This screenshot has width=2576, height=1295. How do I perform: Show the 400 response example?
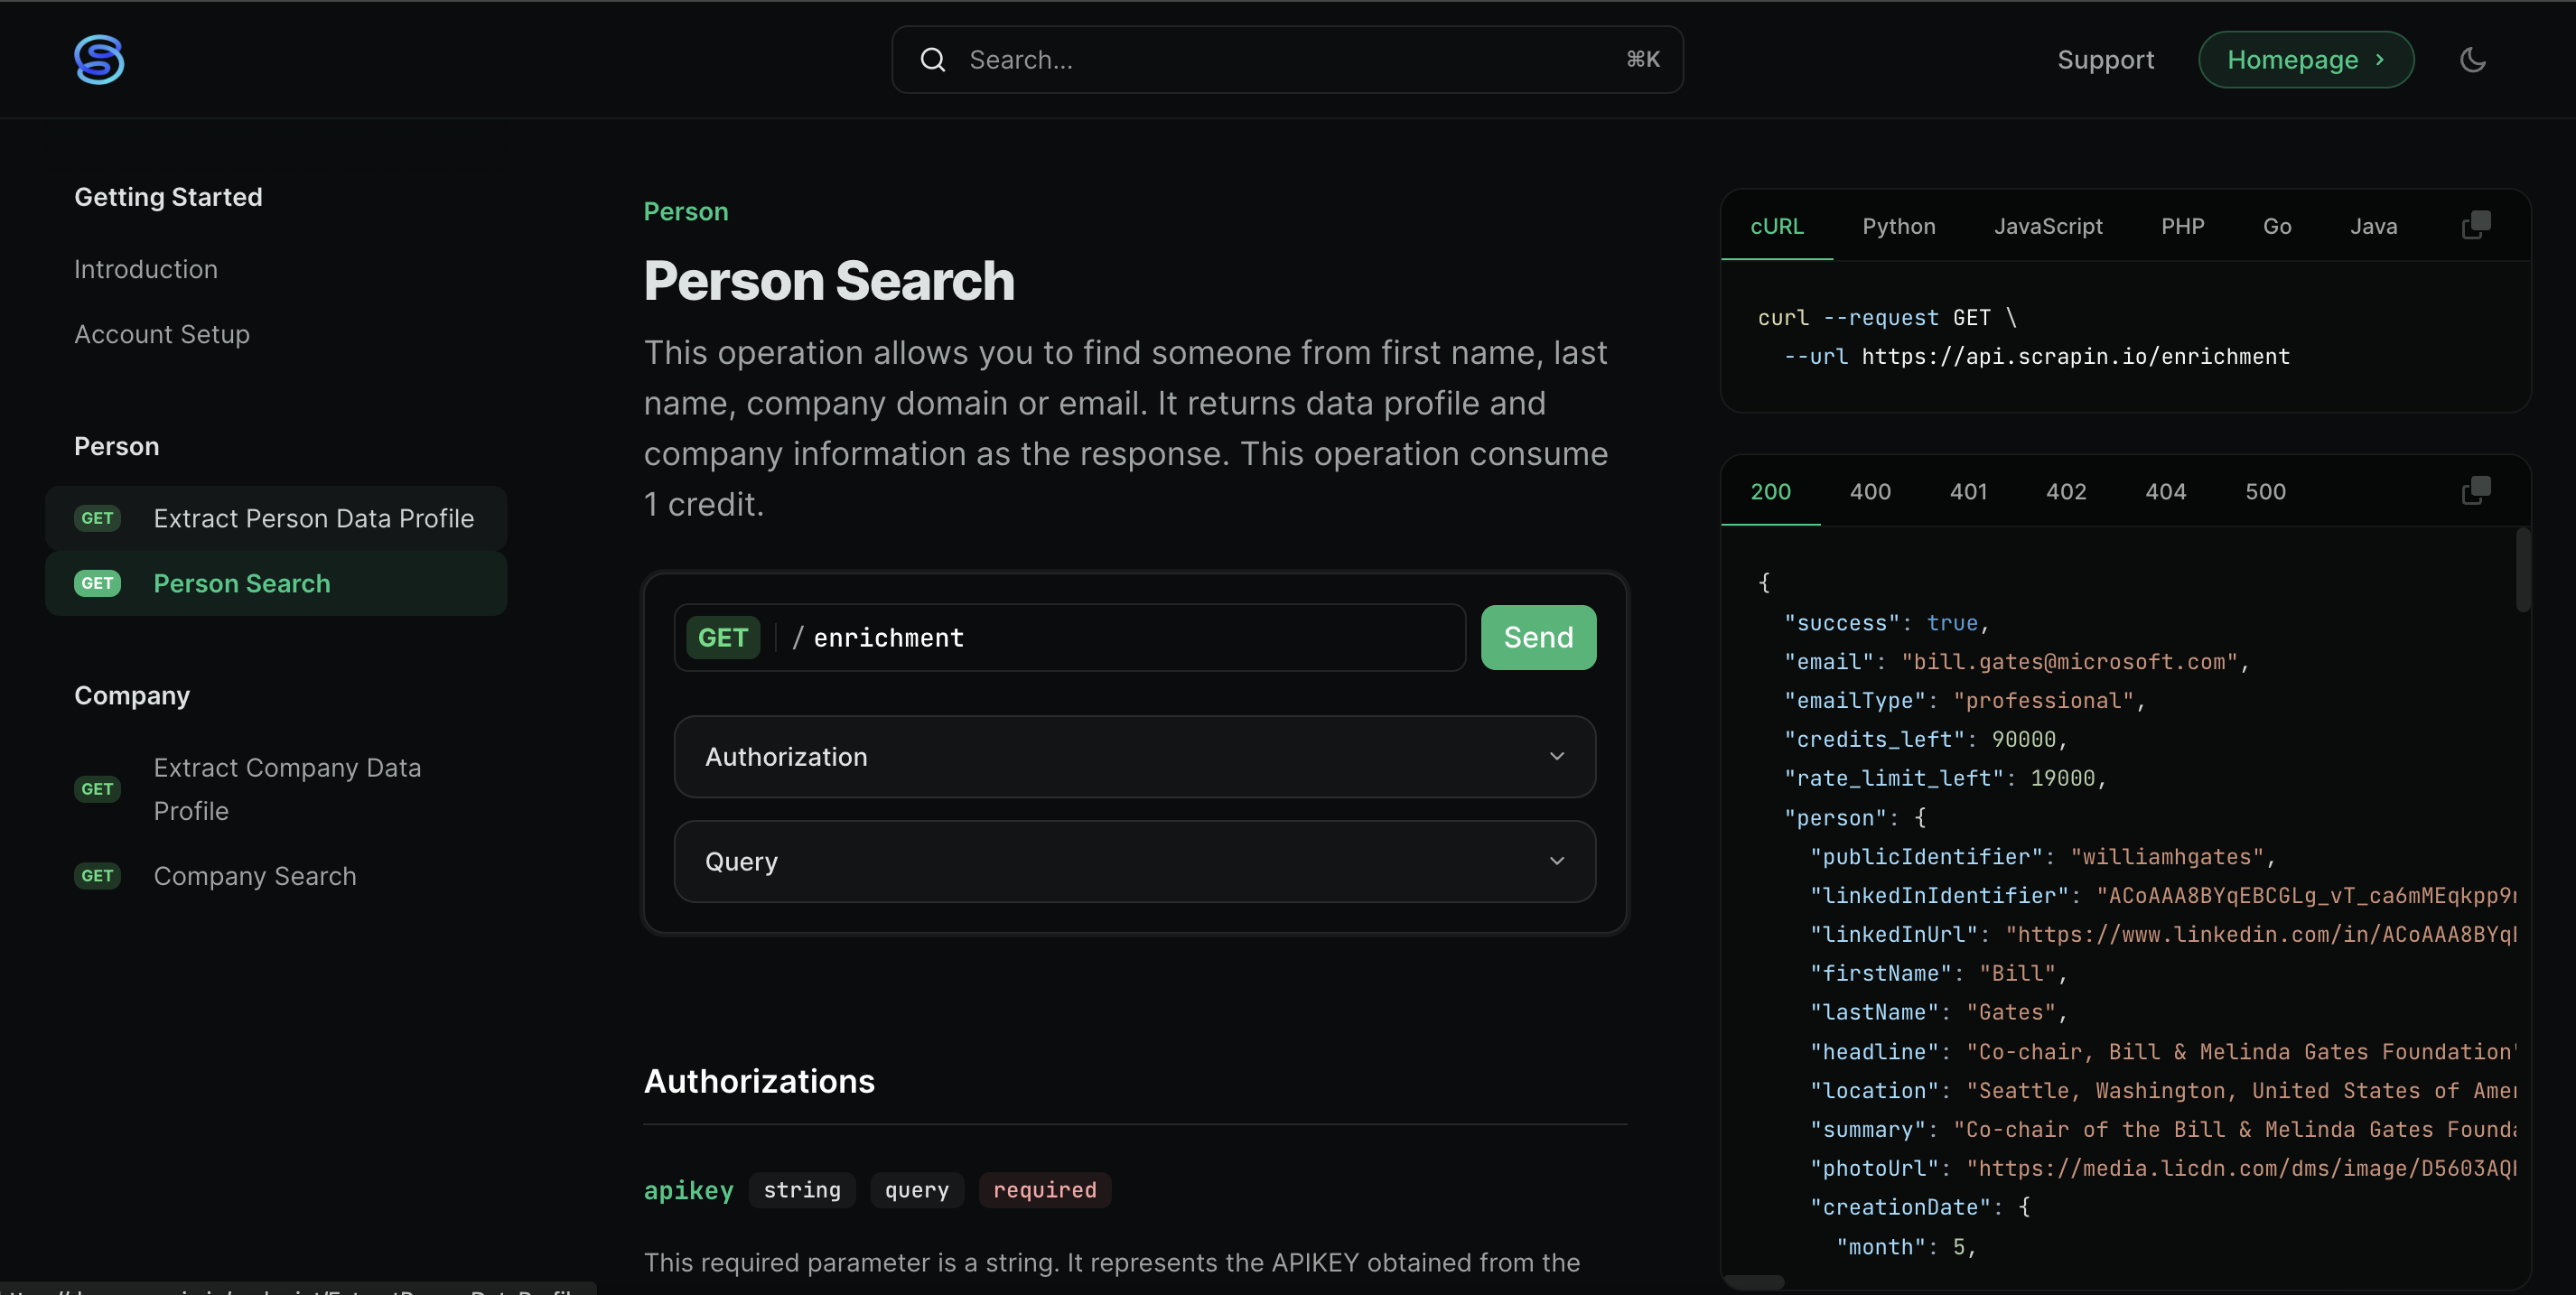pos(1870,492)
